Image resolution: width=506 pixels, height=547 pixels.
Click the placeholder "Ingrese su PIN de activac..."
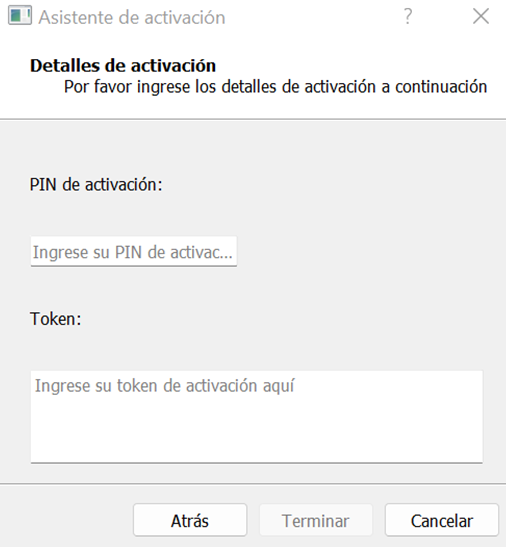[133, 252]
